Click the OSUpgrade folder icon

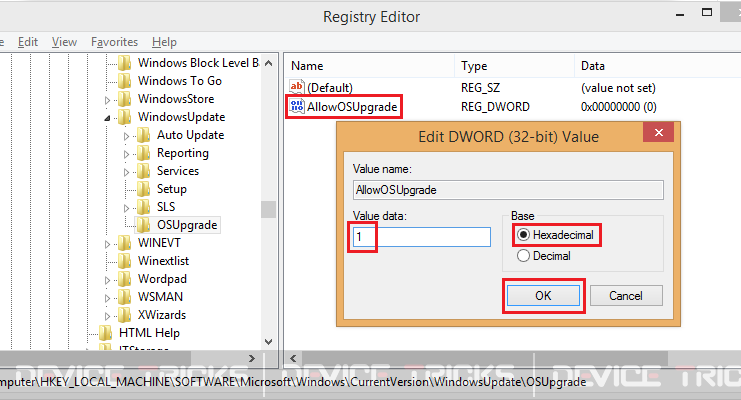pyautogui.click(x=143, y=225)
